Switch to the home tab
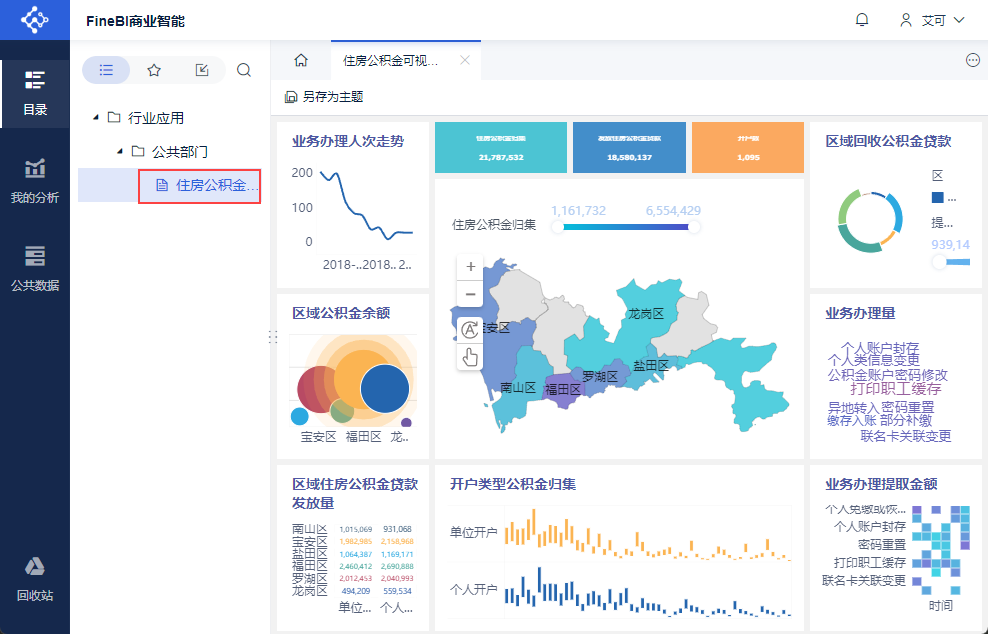This screenshot has width=988, height=634. [300, 60]
